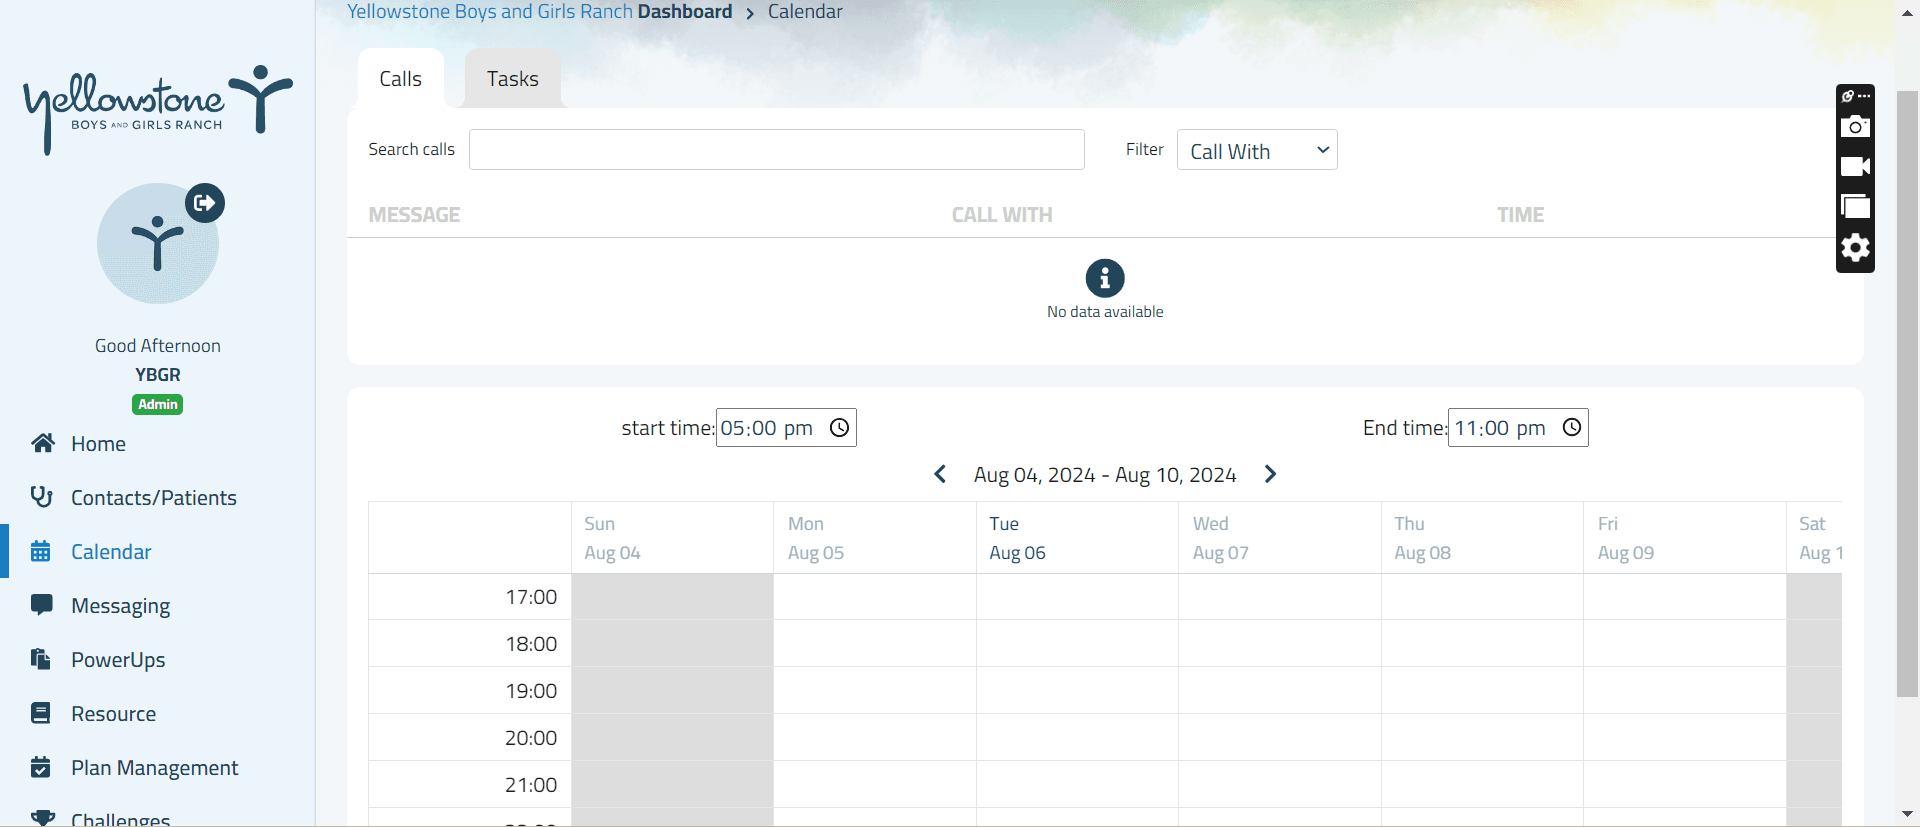Image resolution: width=1920 pixels, height=827 pixels.
Task: Open Messaging in the sidebar
Action: point(120,606)
